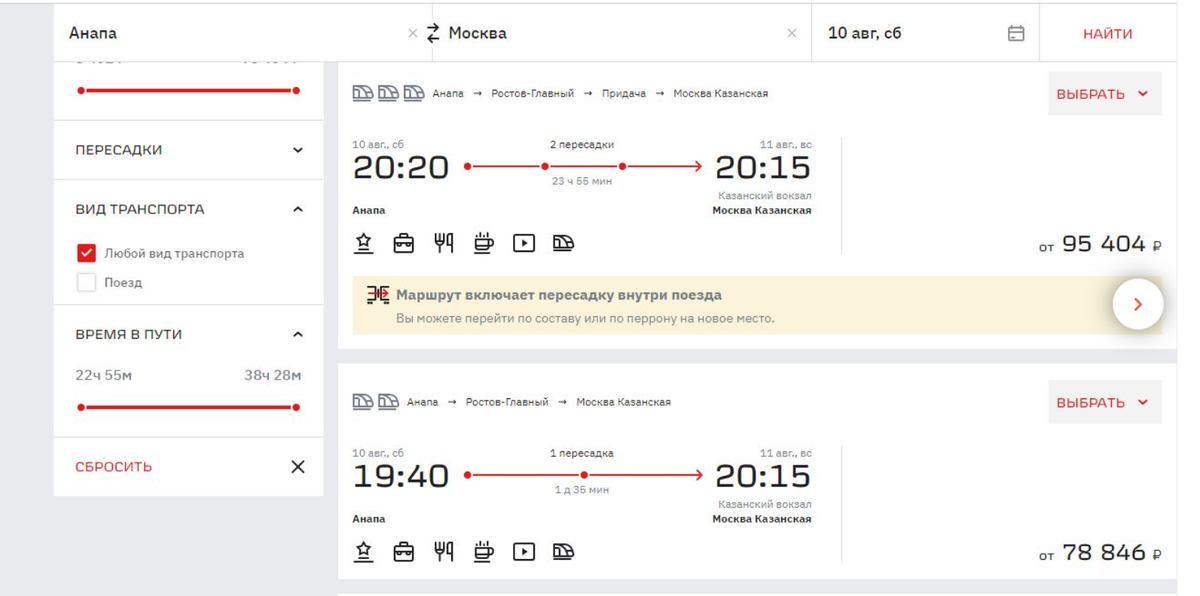Click the dining services icon on first route
This screenshot has height=596, width=1200.
[444, 242]
